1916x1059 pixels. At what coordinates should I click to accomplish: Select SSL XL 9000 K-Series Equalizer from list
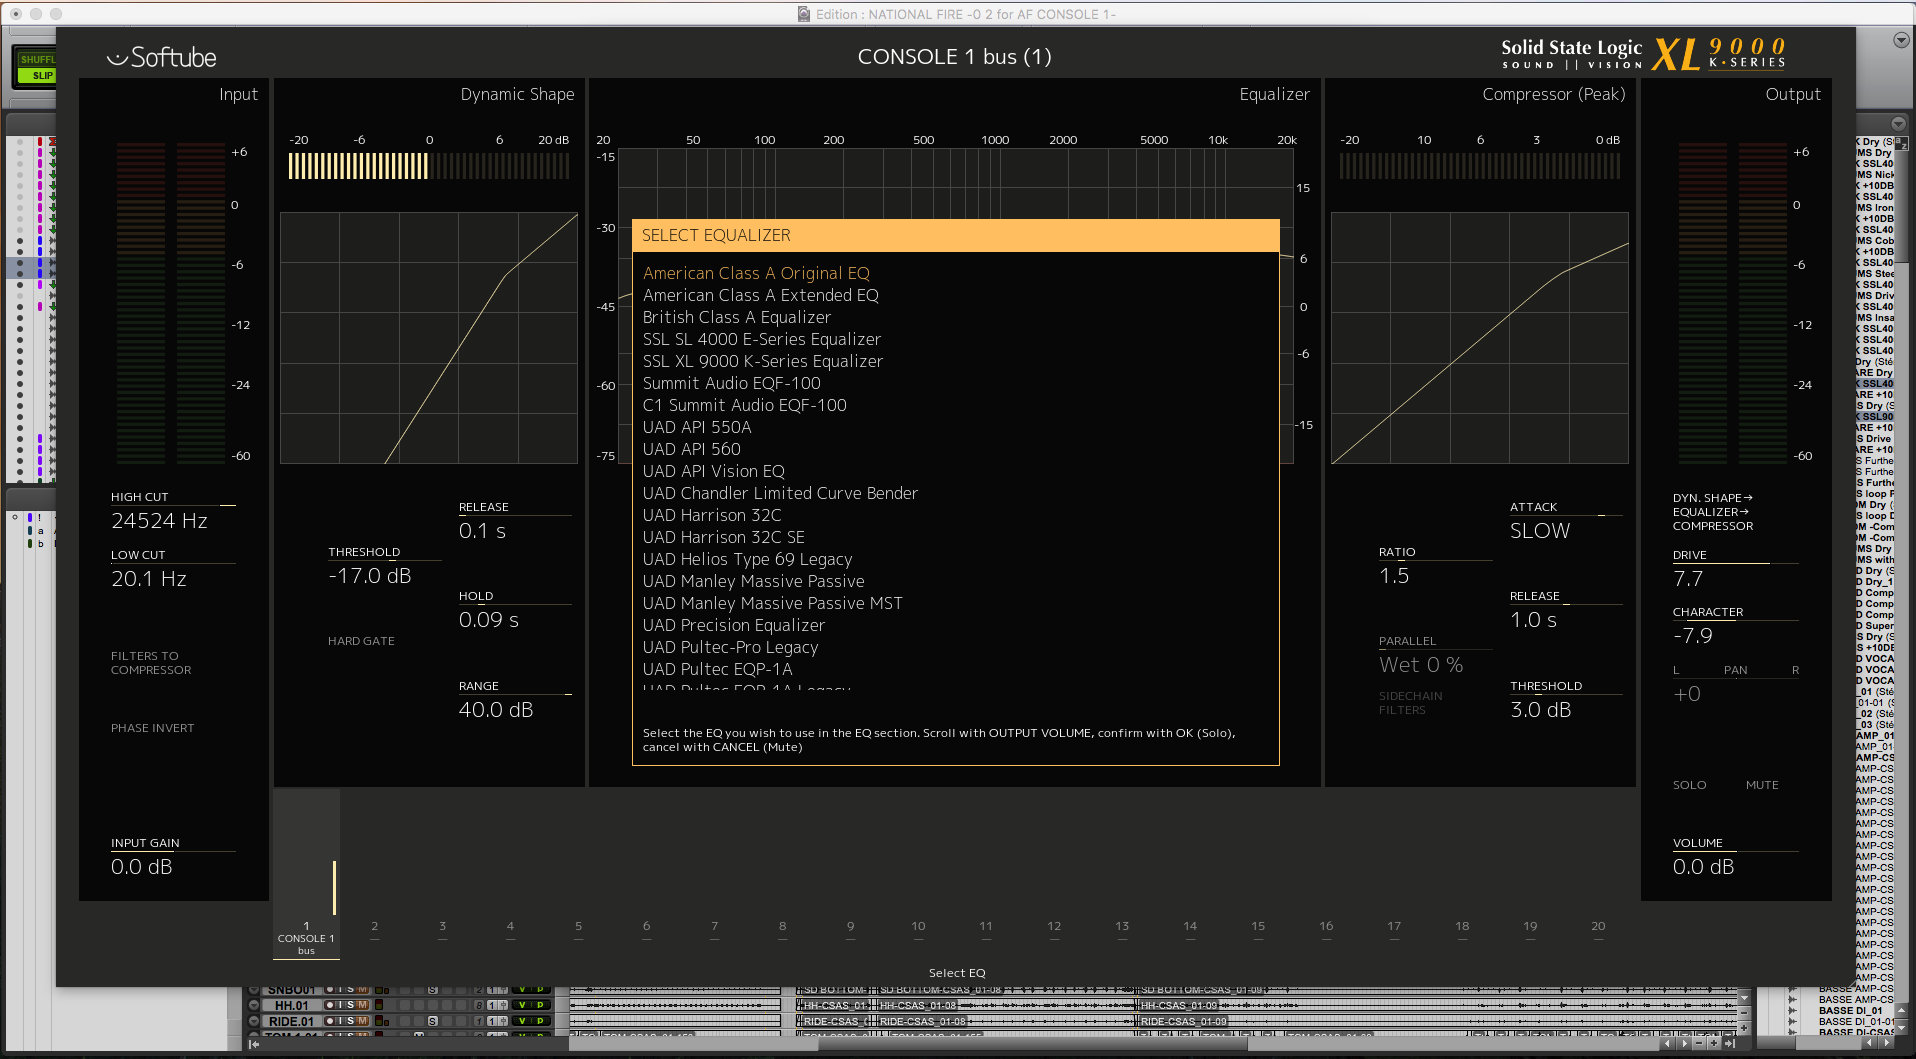tap(763, 361)
